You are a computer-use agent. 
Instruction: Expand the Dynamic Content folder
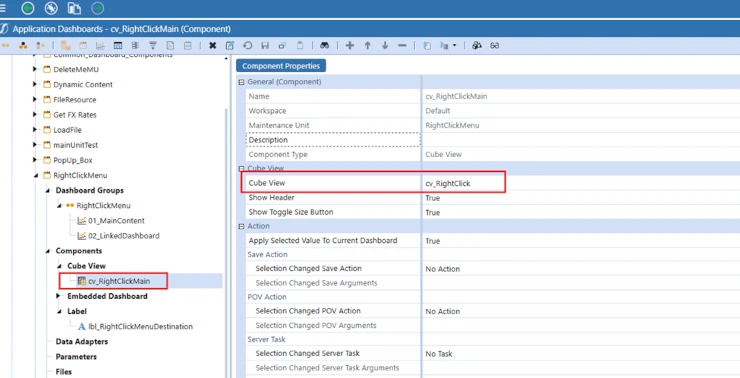[x=35, y=84]
